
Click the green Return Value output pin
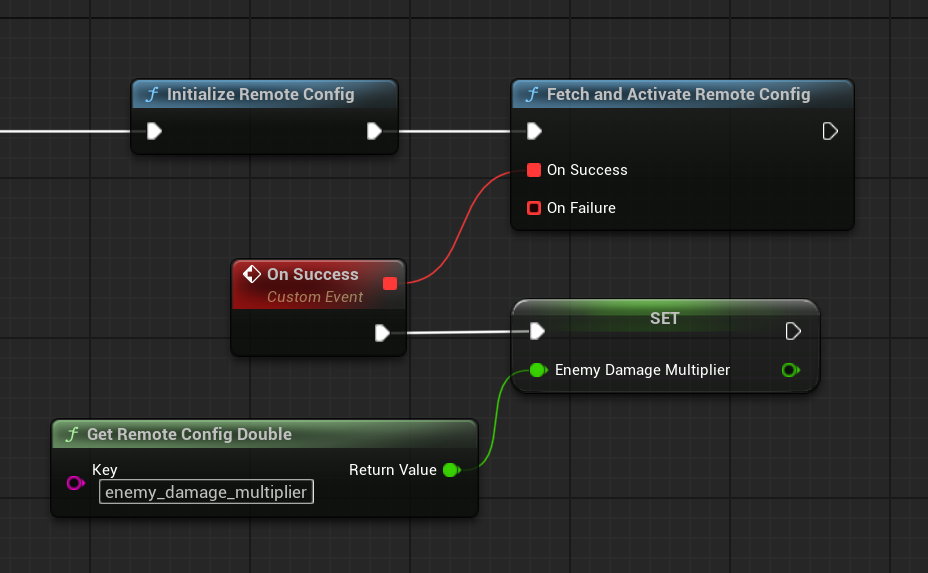(450, 470)
